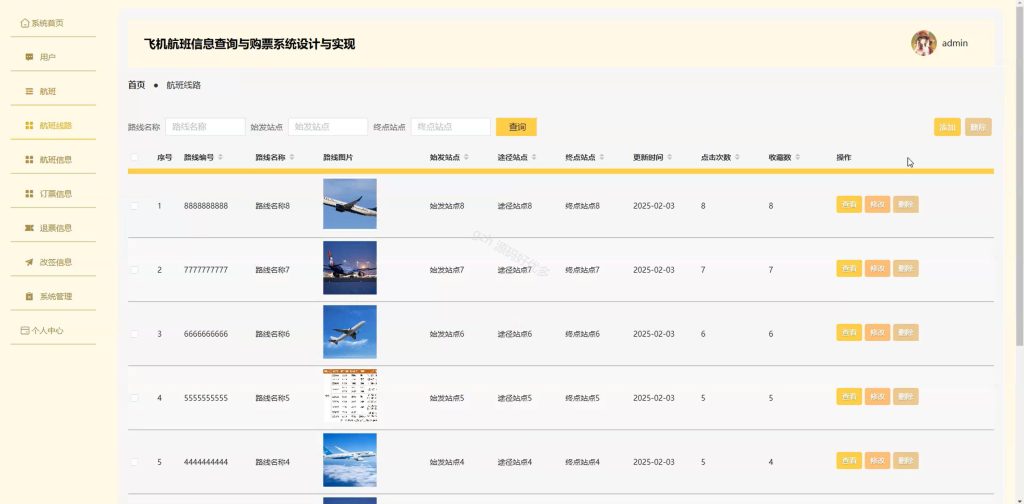
Task: Click 查看 for row 4444444444
Action: pyautogui.click(x=849, y=460)
